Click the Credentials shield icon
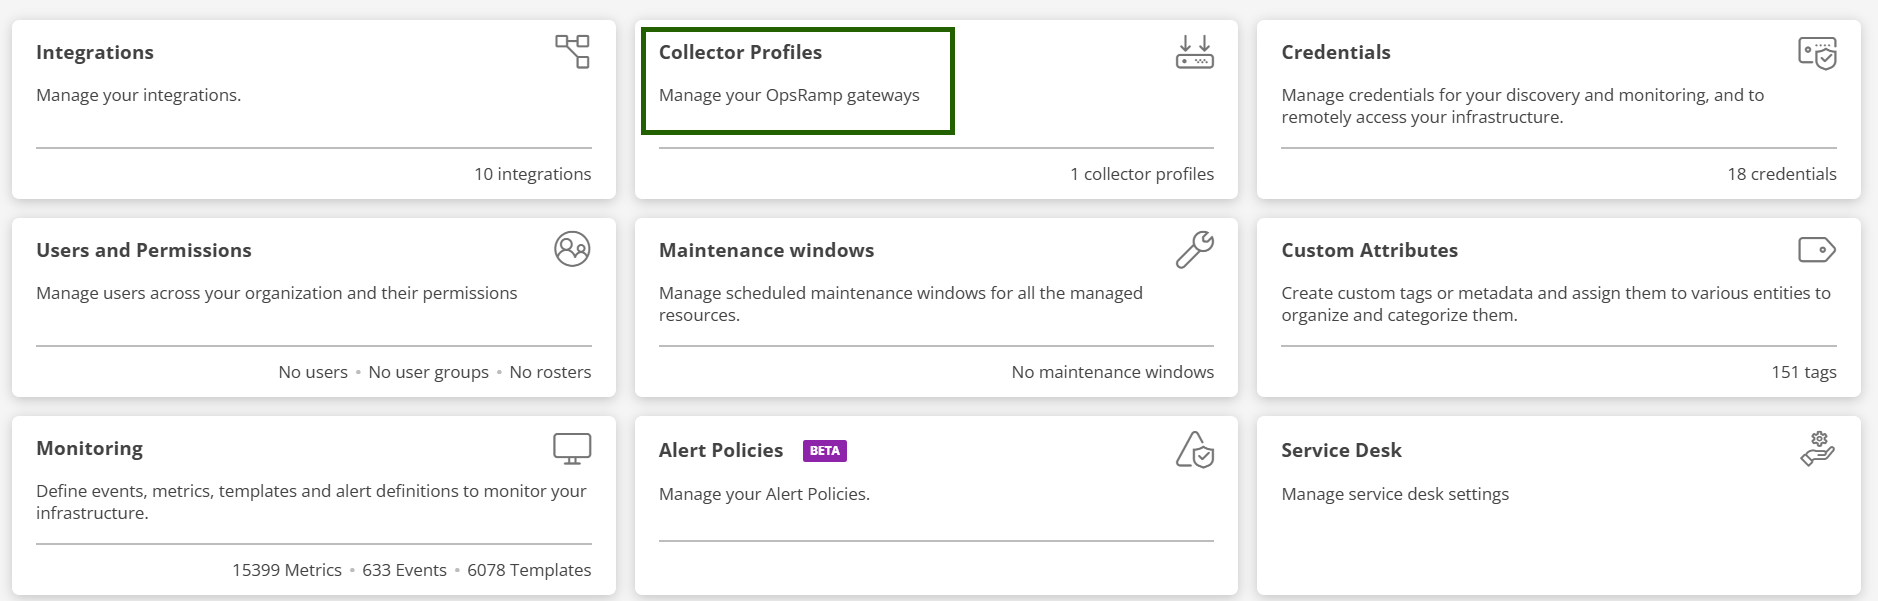The image size is (1878, 601). 1817,53
